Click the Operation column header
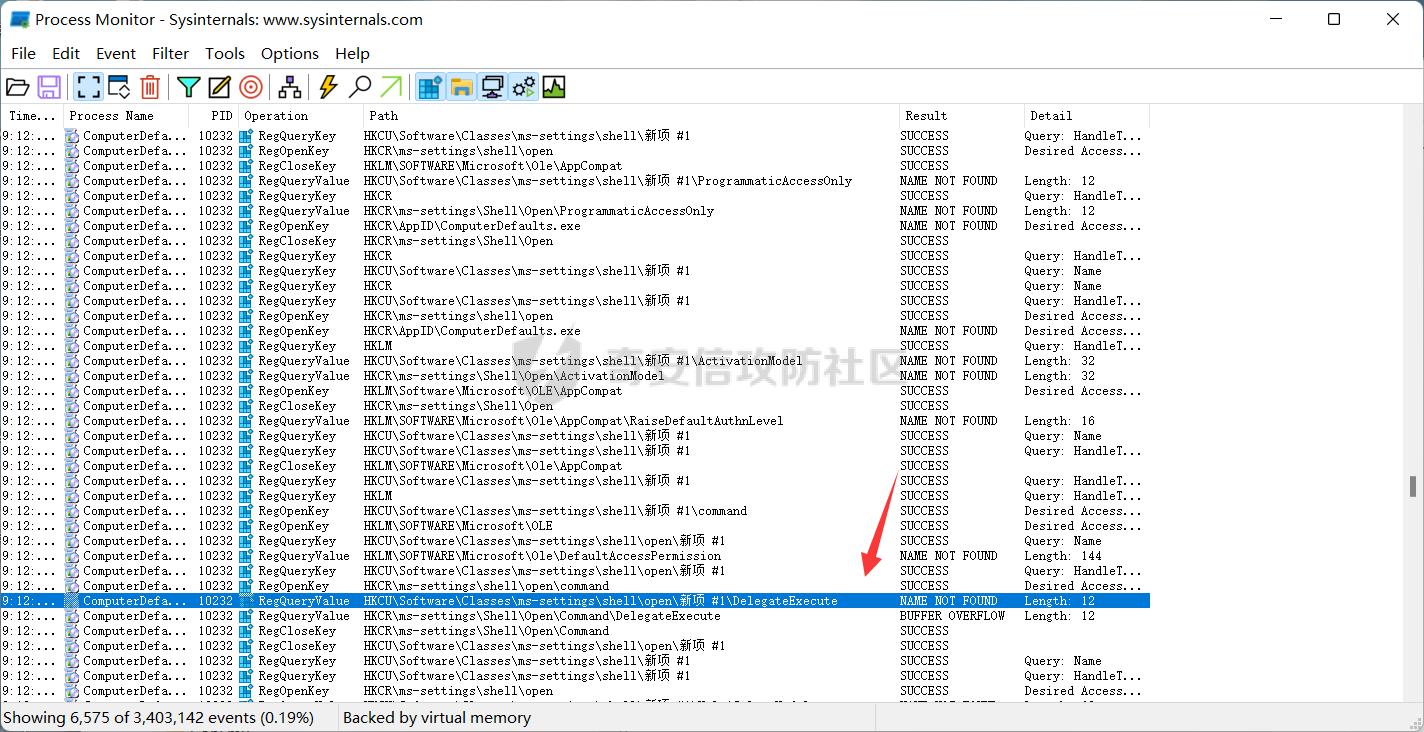Viewport: 1424px width, 732px height. tap(301, 116)
